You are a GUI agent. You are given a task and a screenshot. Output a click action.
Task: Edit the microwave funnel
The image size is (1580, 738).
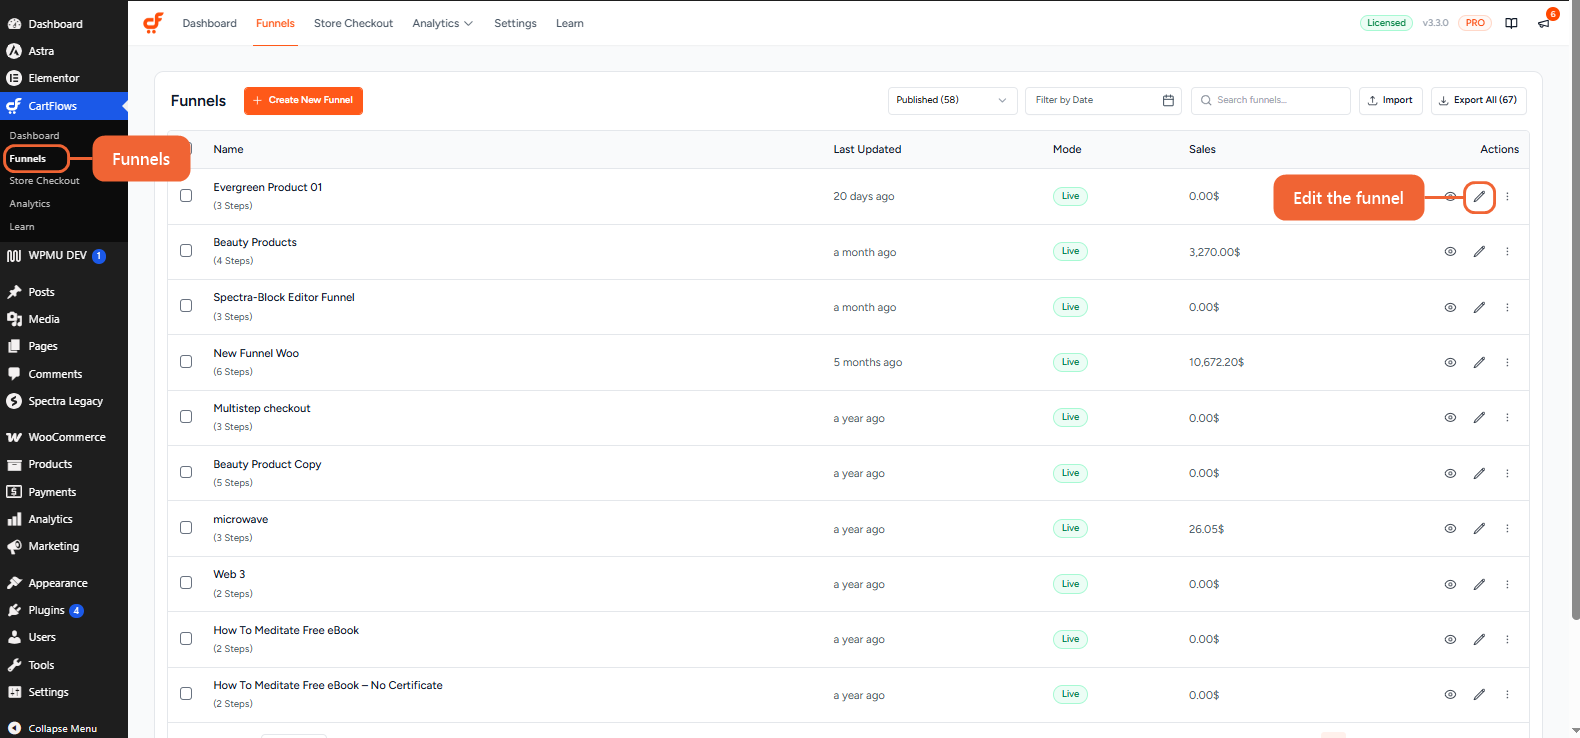click(1479, 528)
